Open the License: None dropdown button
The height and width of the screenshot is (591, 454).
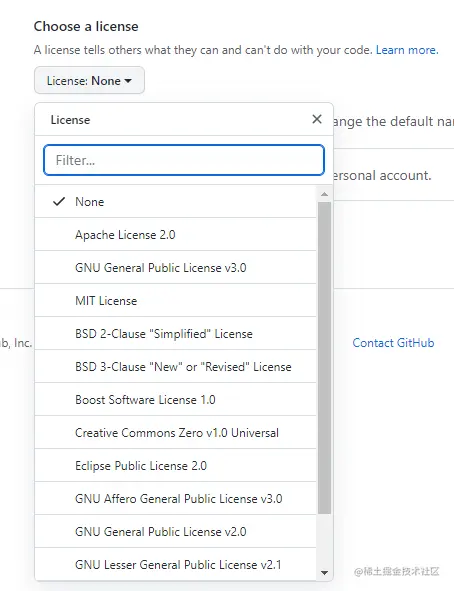tap(89, 80)
